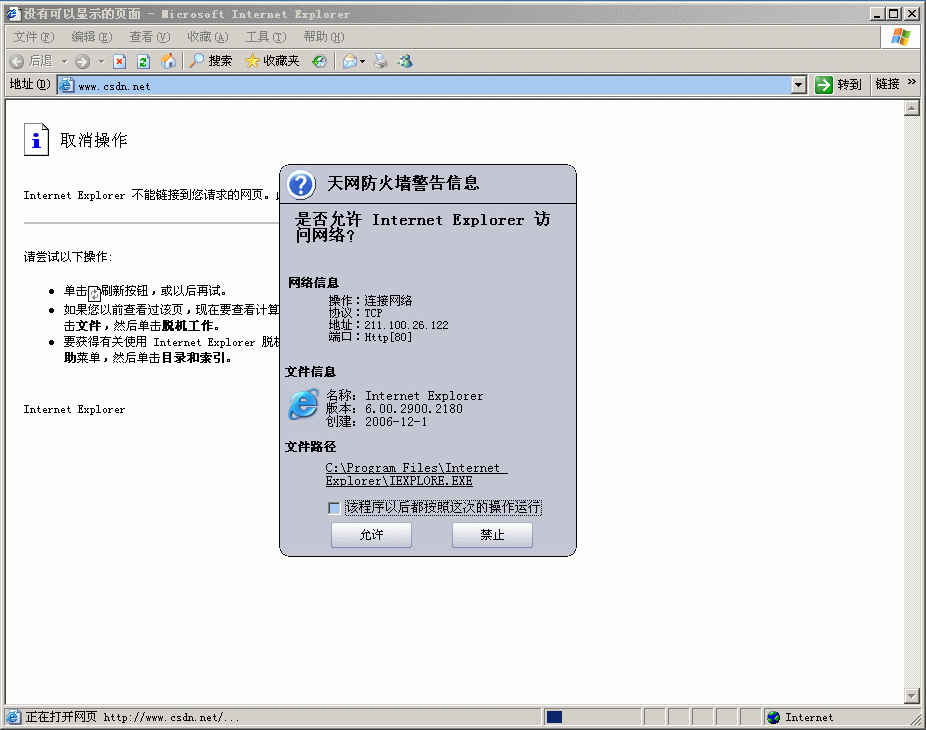Click the address field with www.csdn.net
The height and width of the screenshot is (730, 926).
point(433,86)
